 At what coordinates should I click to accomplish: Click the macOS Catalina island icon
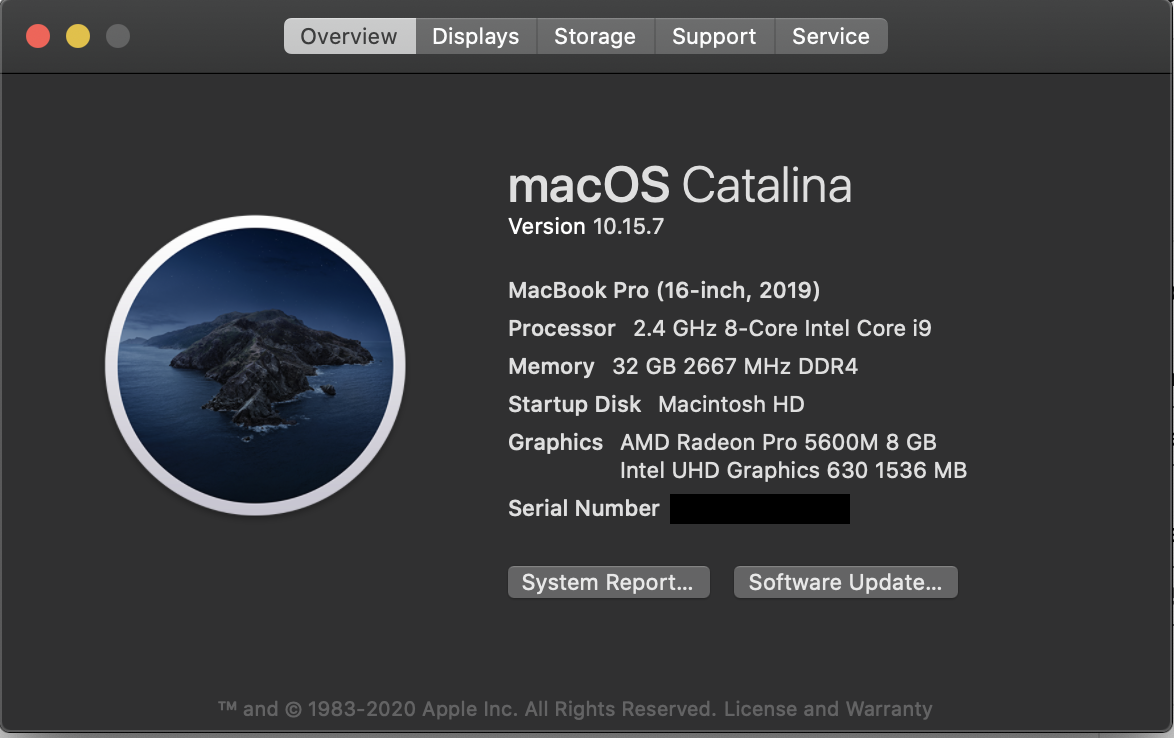point(255,365)
